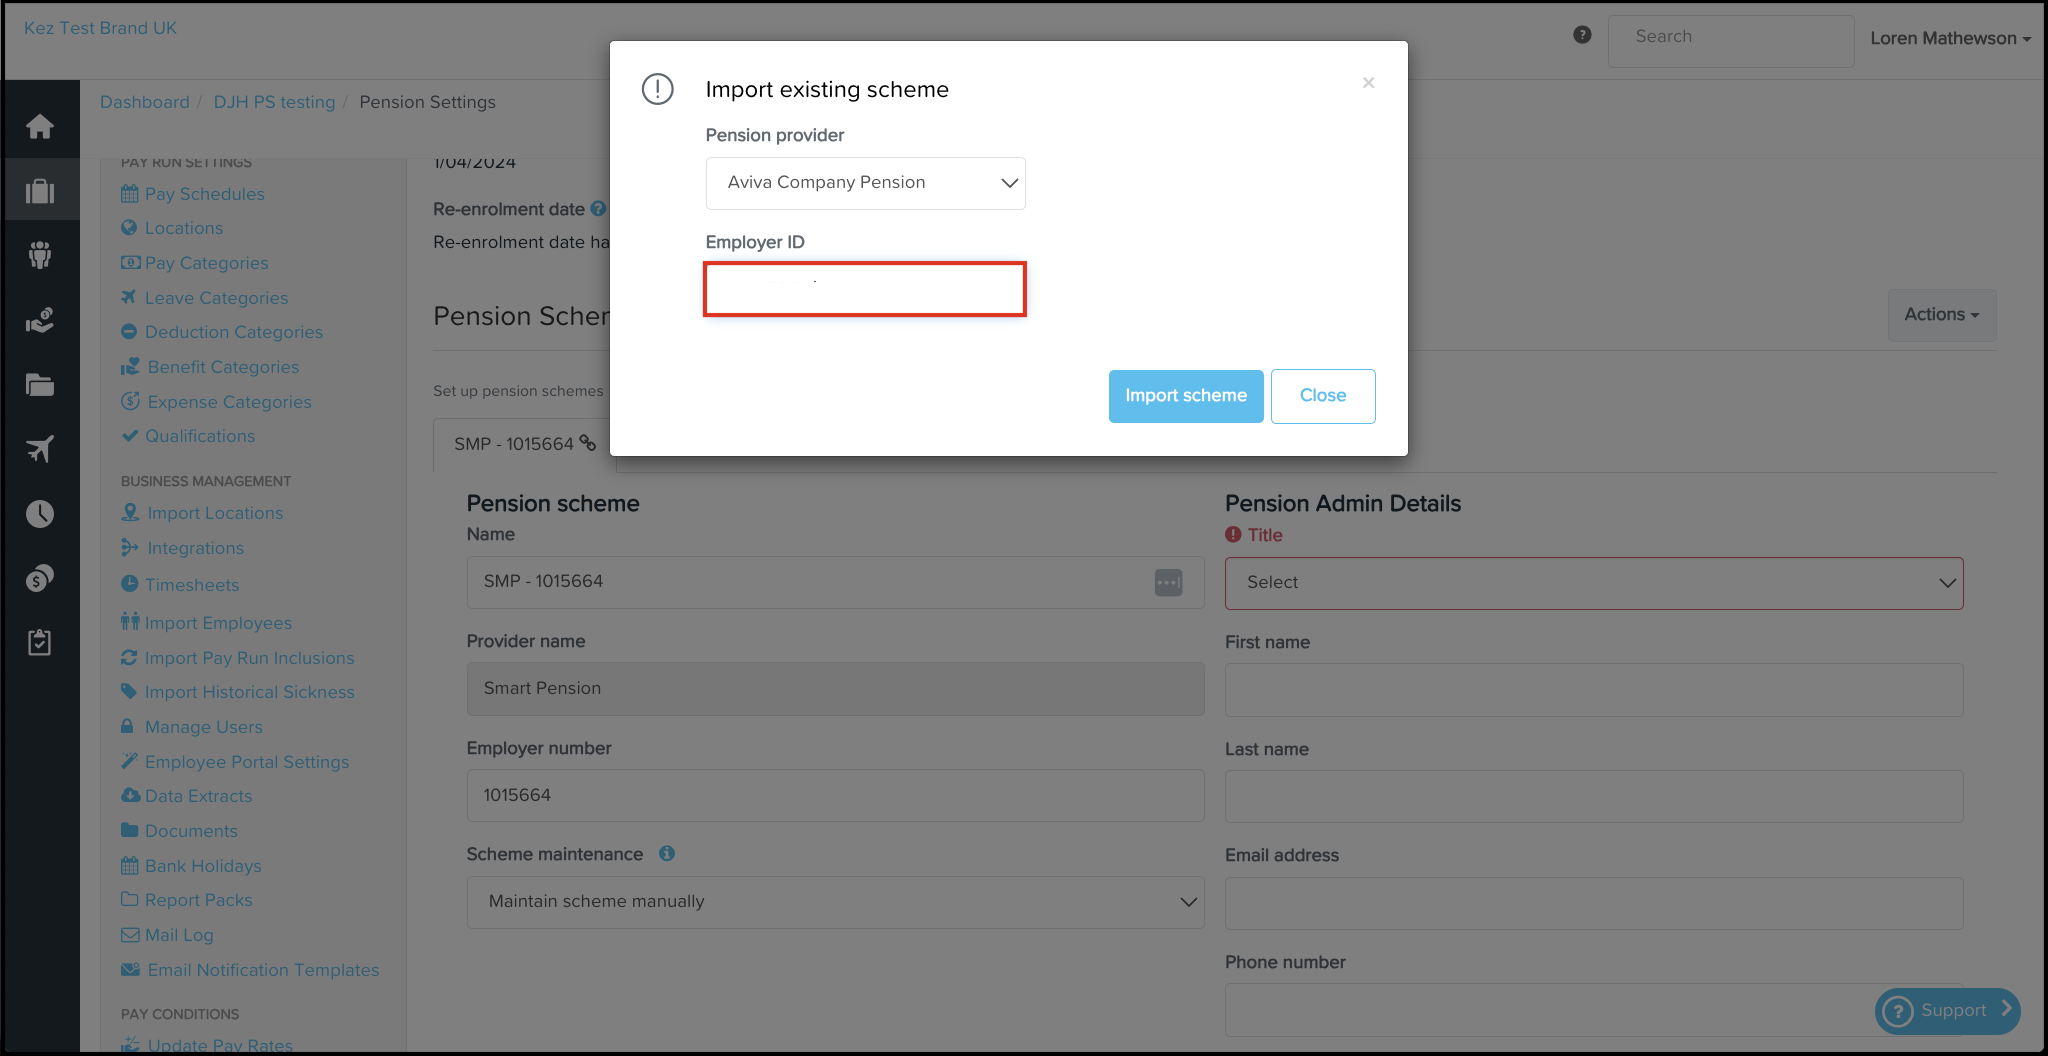
Task: Open Loren Mathewson user menu
Action: pyautogui.click(x=1949, y=38)
